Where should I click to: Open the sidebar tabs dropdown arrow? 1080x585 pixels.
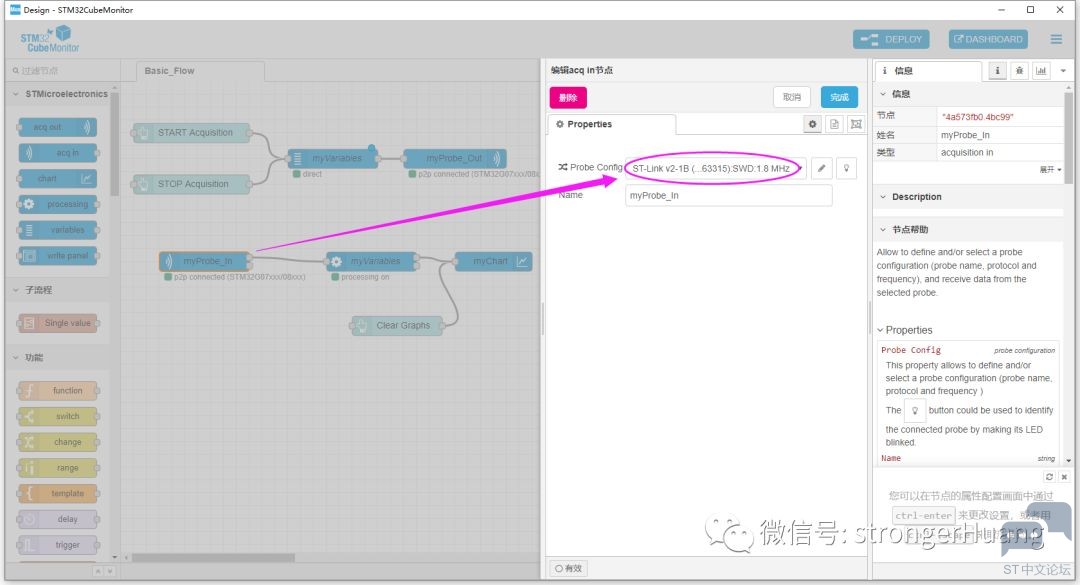[1063, 71]
